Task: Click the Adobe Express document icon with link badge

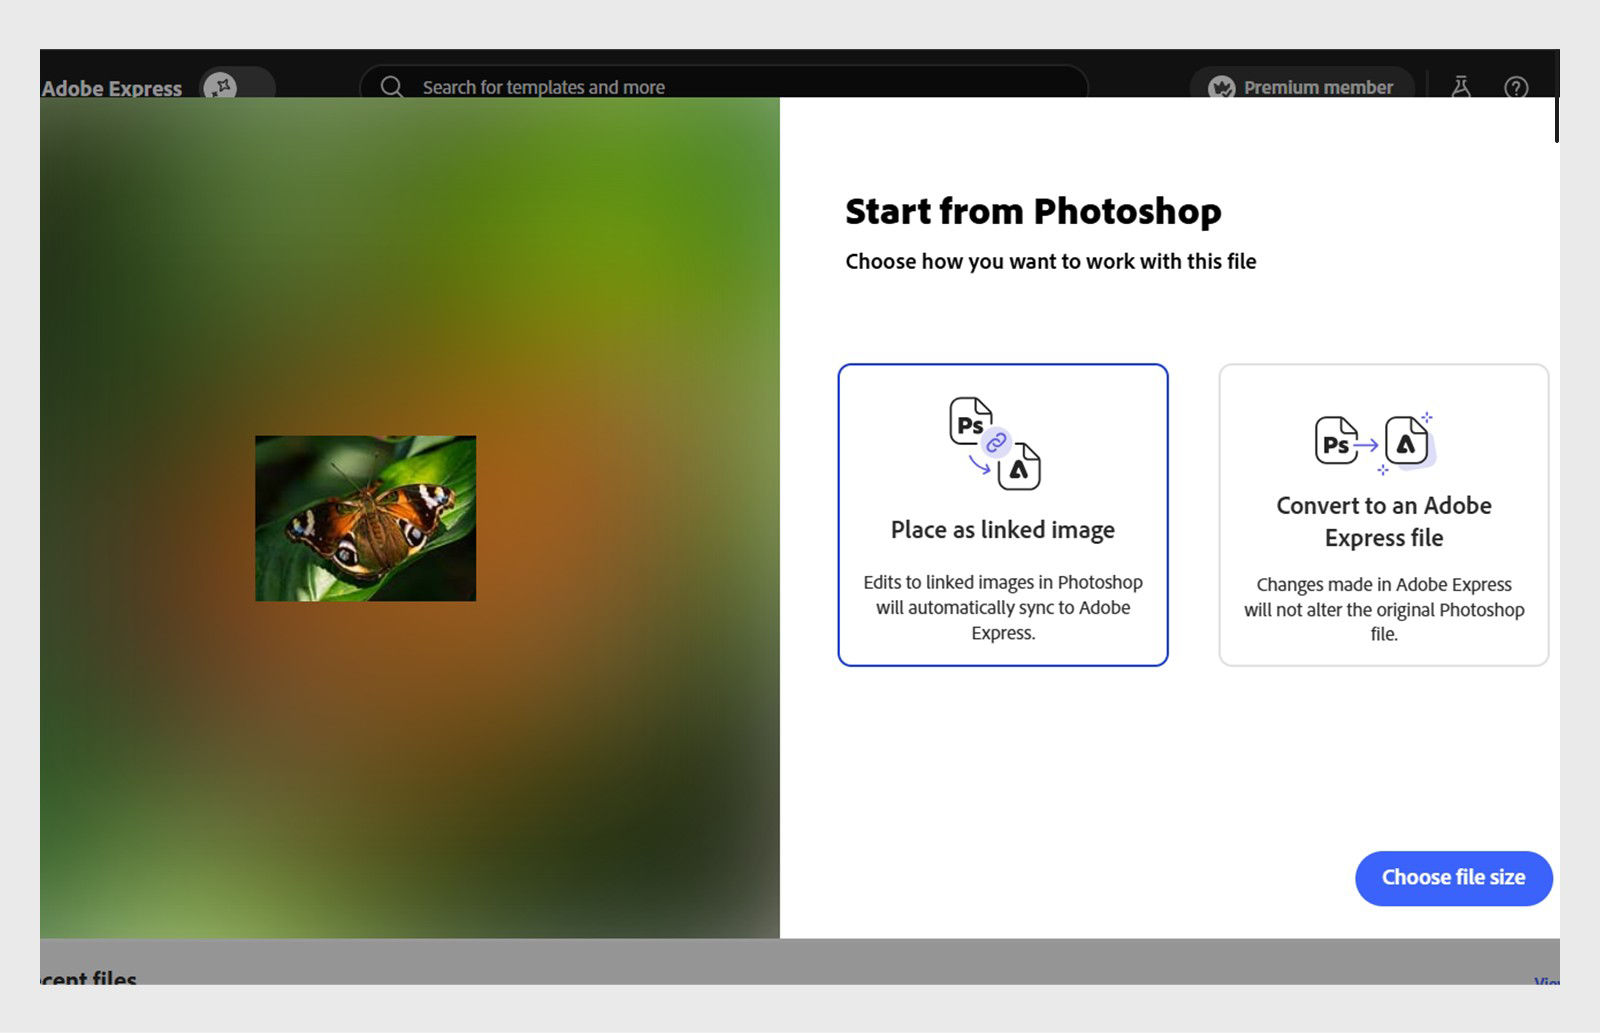Action: click(1019, 467)
